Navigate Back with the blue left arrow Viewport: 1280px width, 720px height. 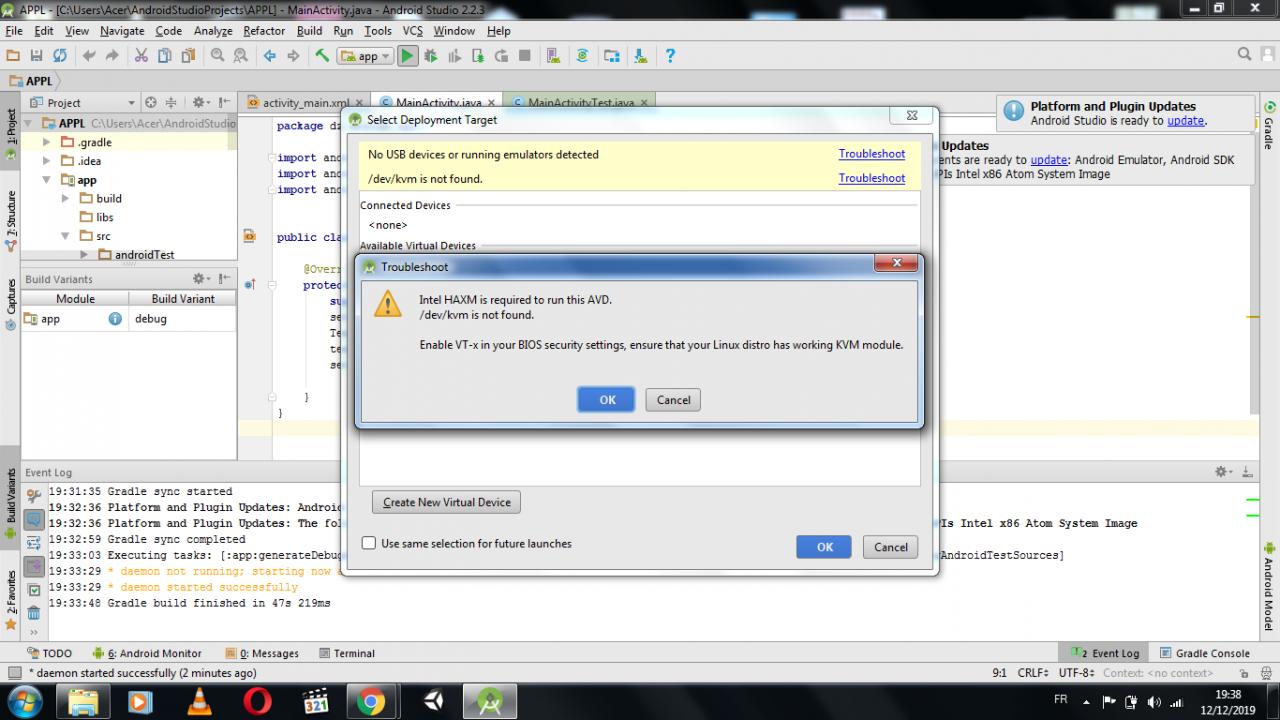pyautogui.click(x=270, y=56)
